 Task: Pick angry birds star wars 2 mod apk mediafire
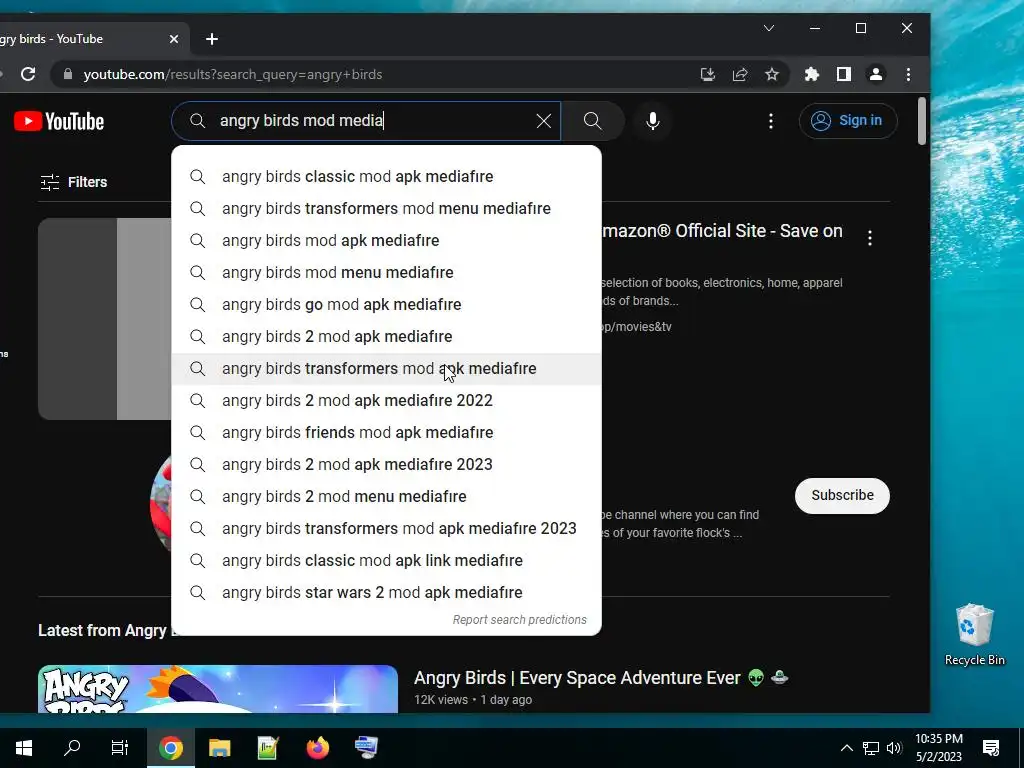coord(386,593)
